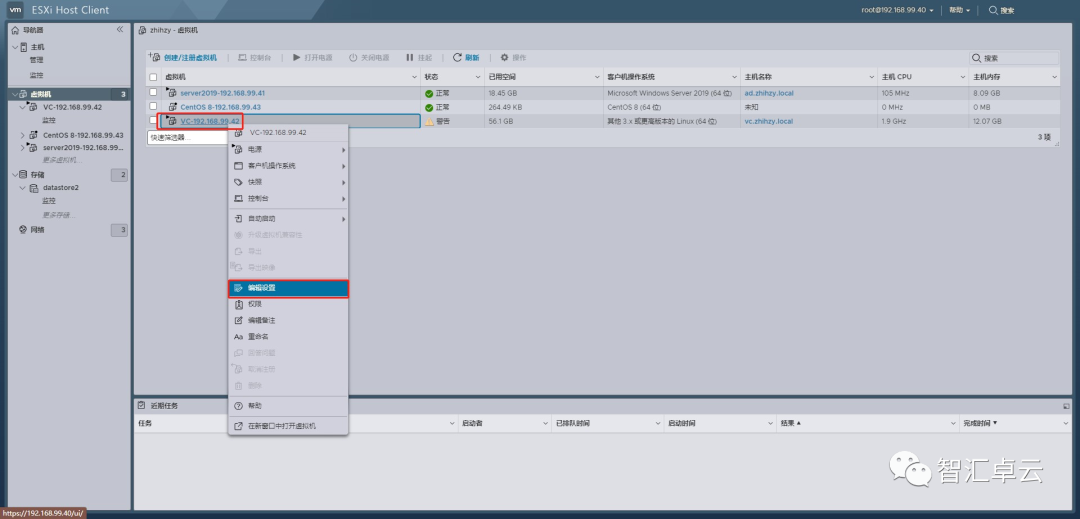Select the host icon beside 主机
1080x519 pixels.
tap(24, 47)
